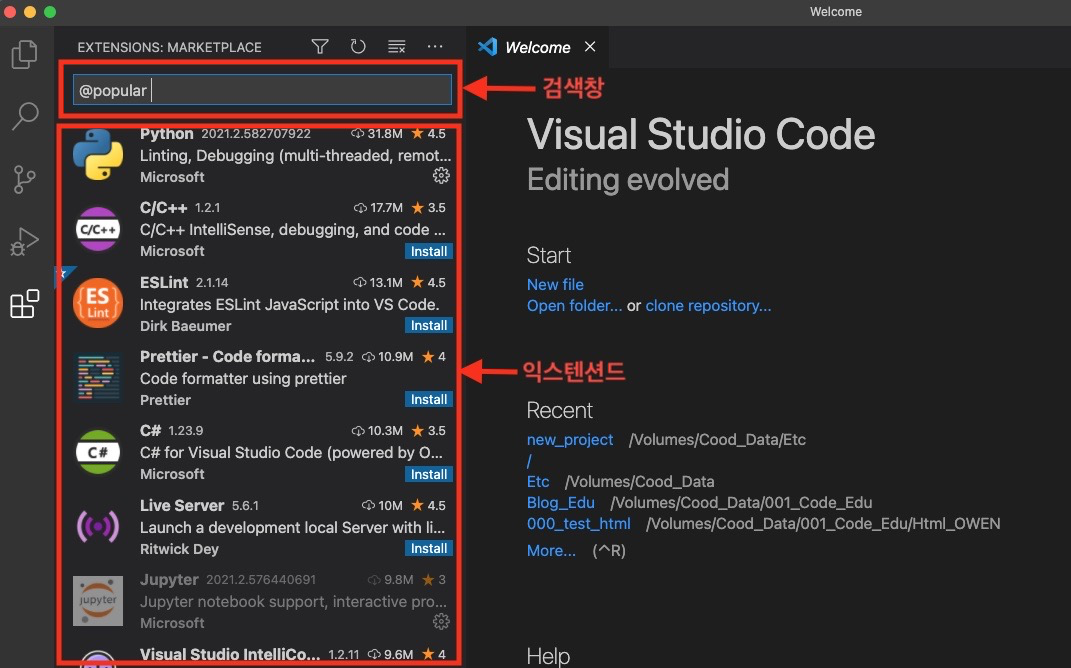The height and width of the screenshot is (668, 1071).
Task: Select the C/C++ extension title
Action: coord(163,208)
